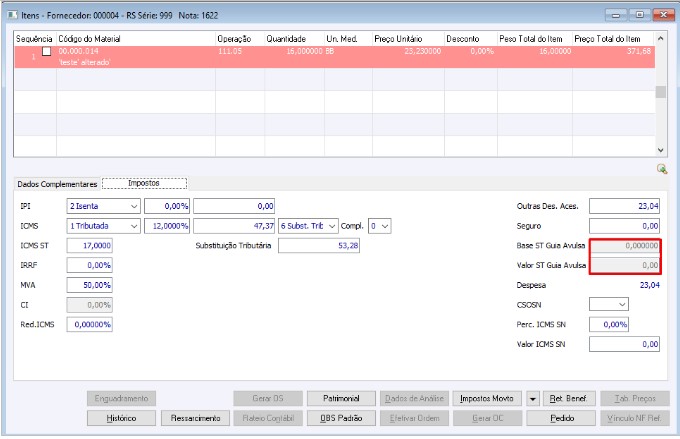Click the Outras Des. Aces. field
This screenshot has height=439, width=680.
pos(624,206)
